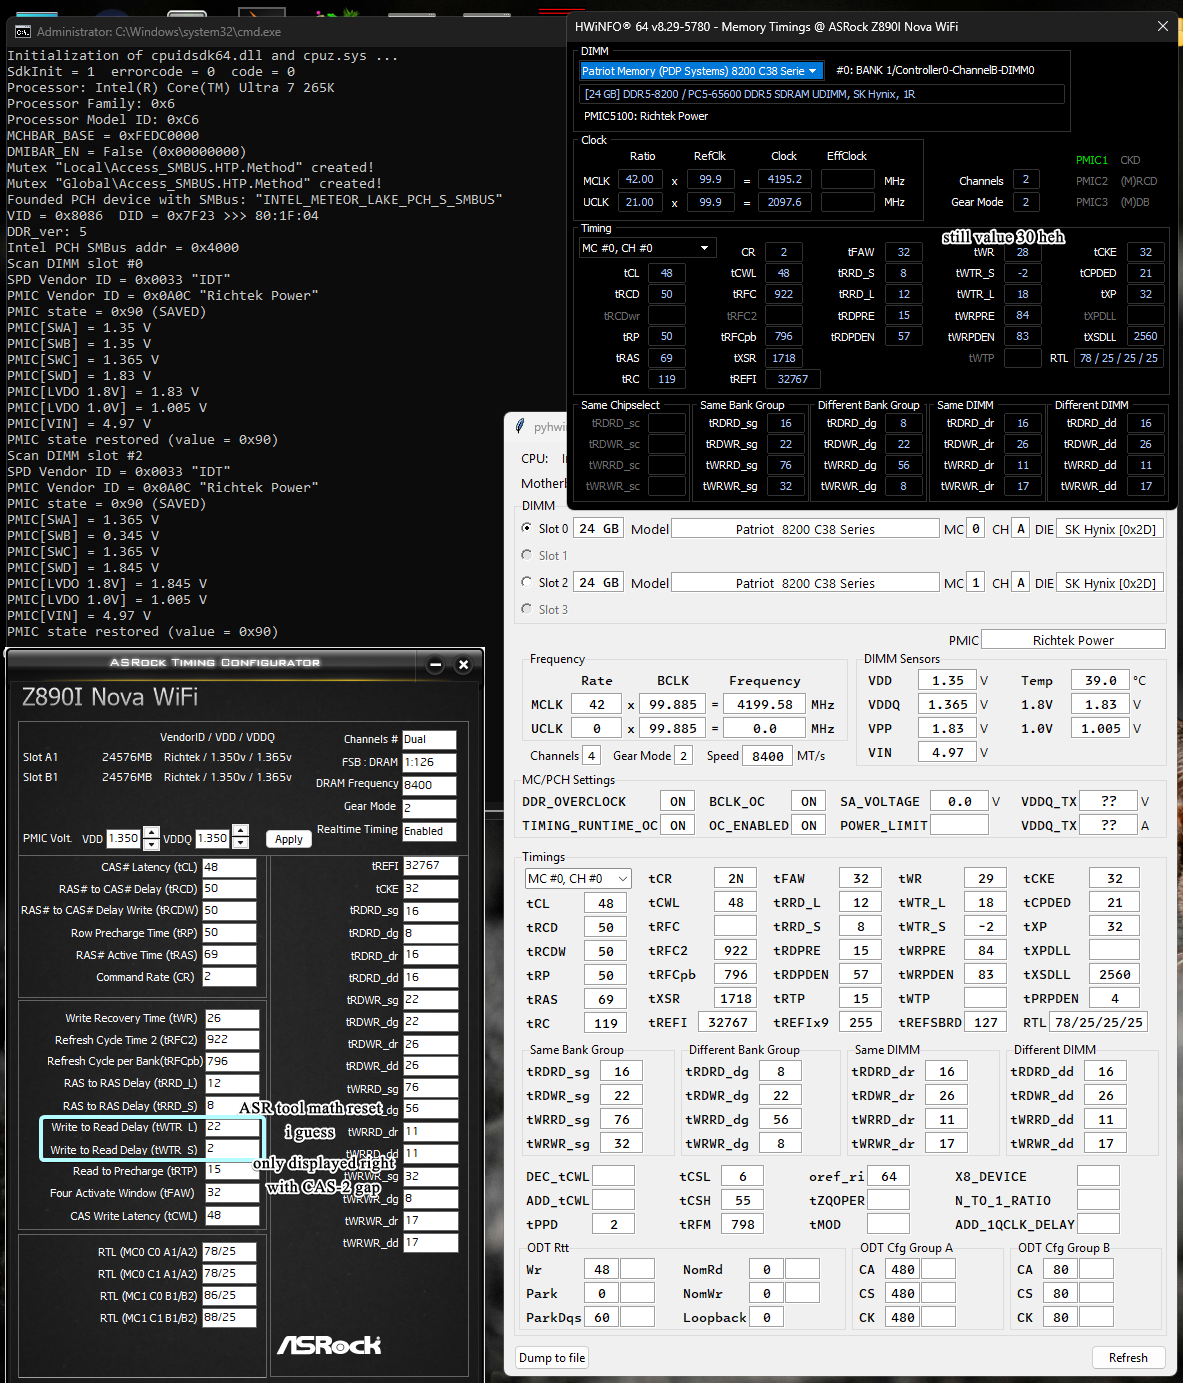Click the Row Precharge Time (tRP) field

click(229, 933)
